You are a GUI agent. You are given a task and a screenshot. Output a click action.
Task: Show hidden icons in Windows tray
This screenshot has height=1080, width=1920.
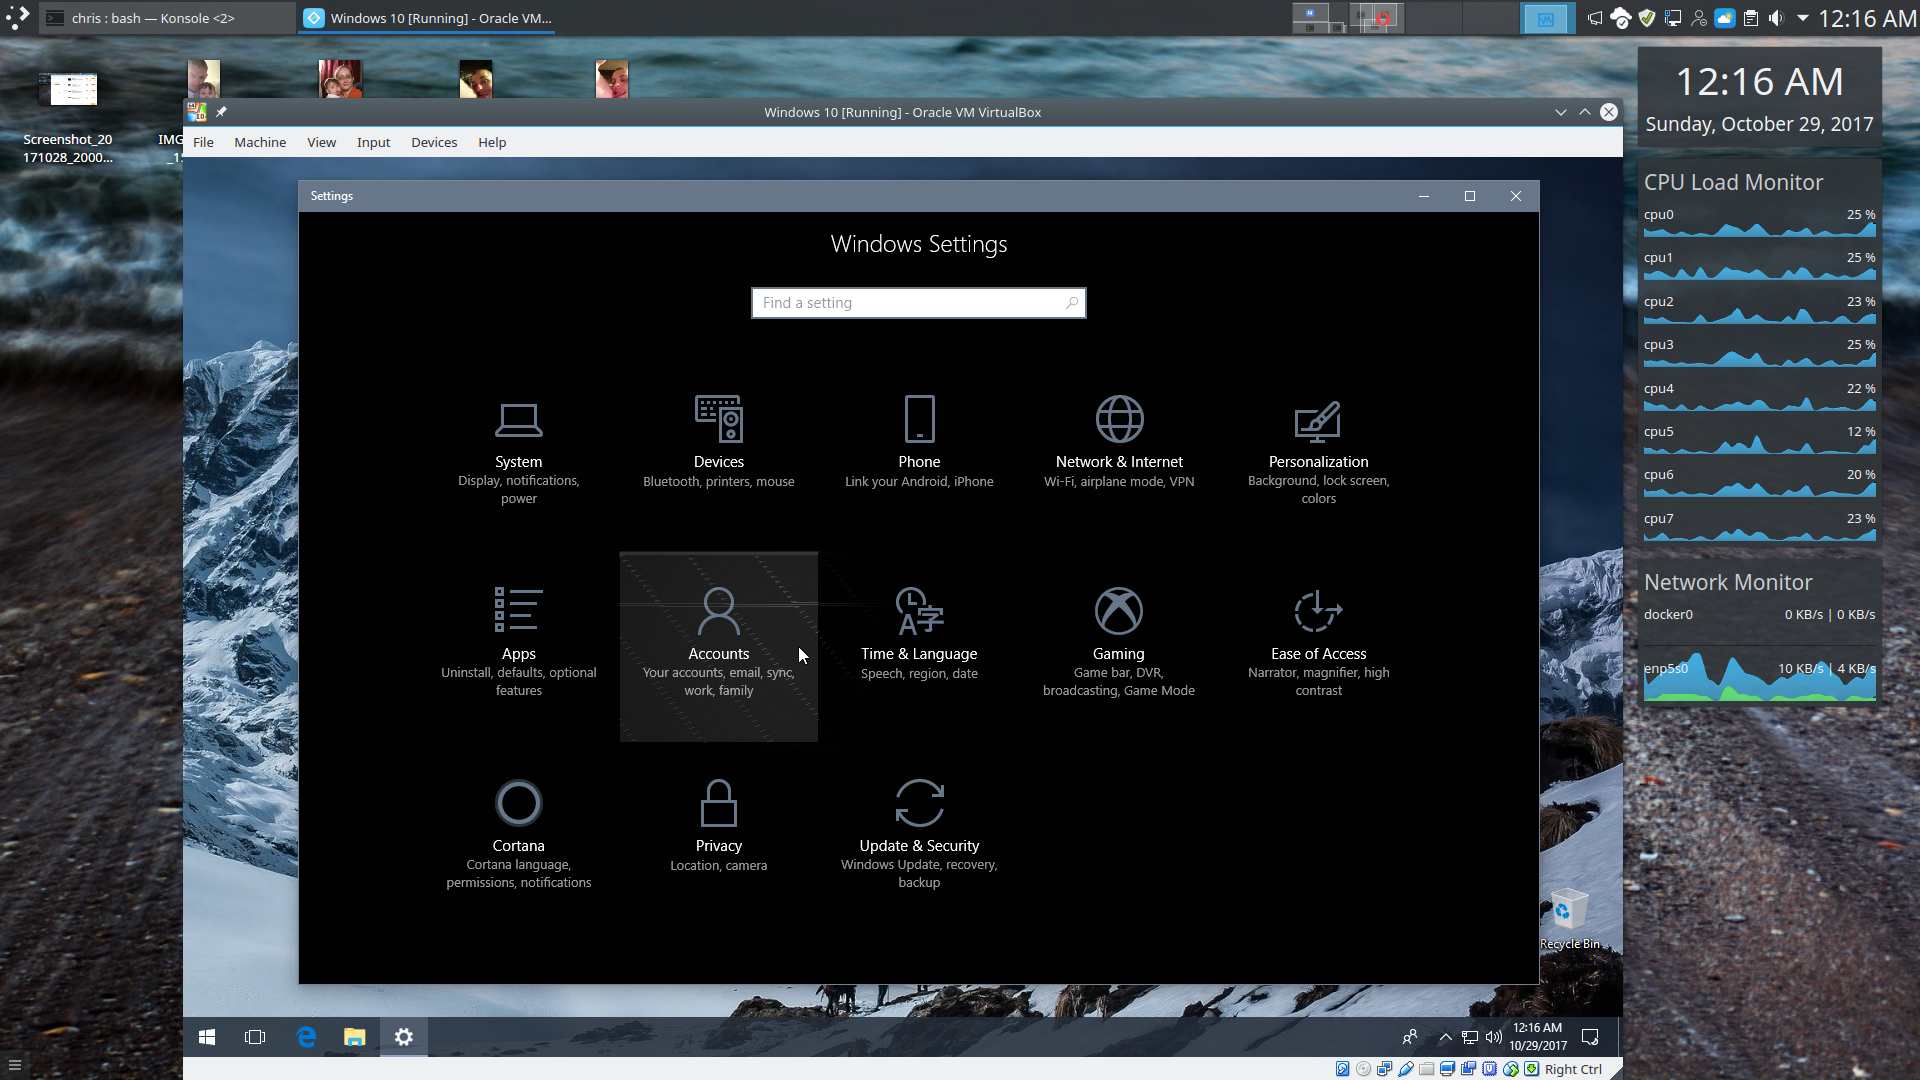coord(1445,1037)
